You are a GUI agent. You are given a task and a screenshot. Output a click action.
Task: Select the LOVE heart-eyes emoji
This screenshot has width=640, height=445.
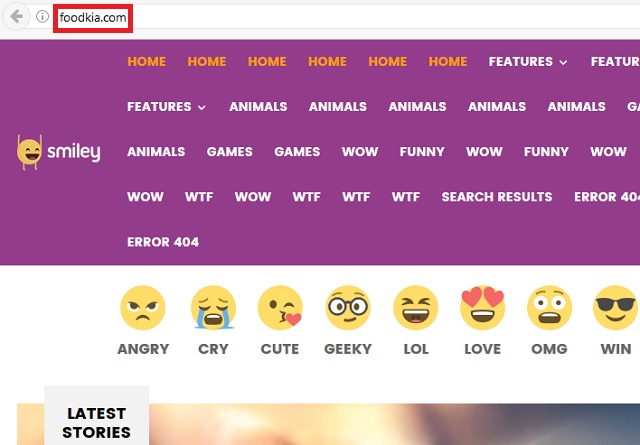pyautogui.click(x=482, y=308)
